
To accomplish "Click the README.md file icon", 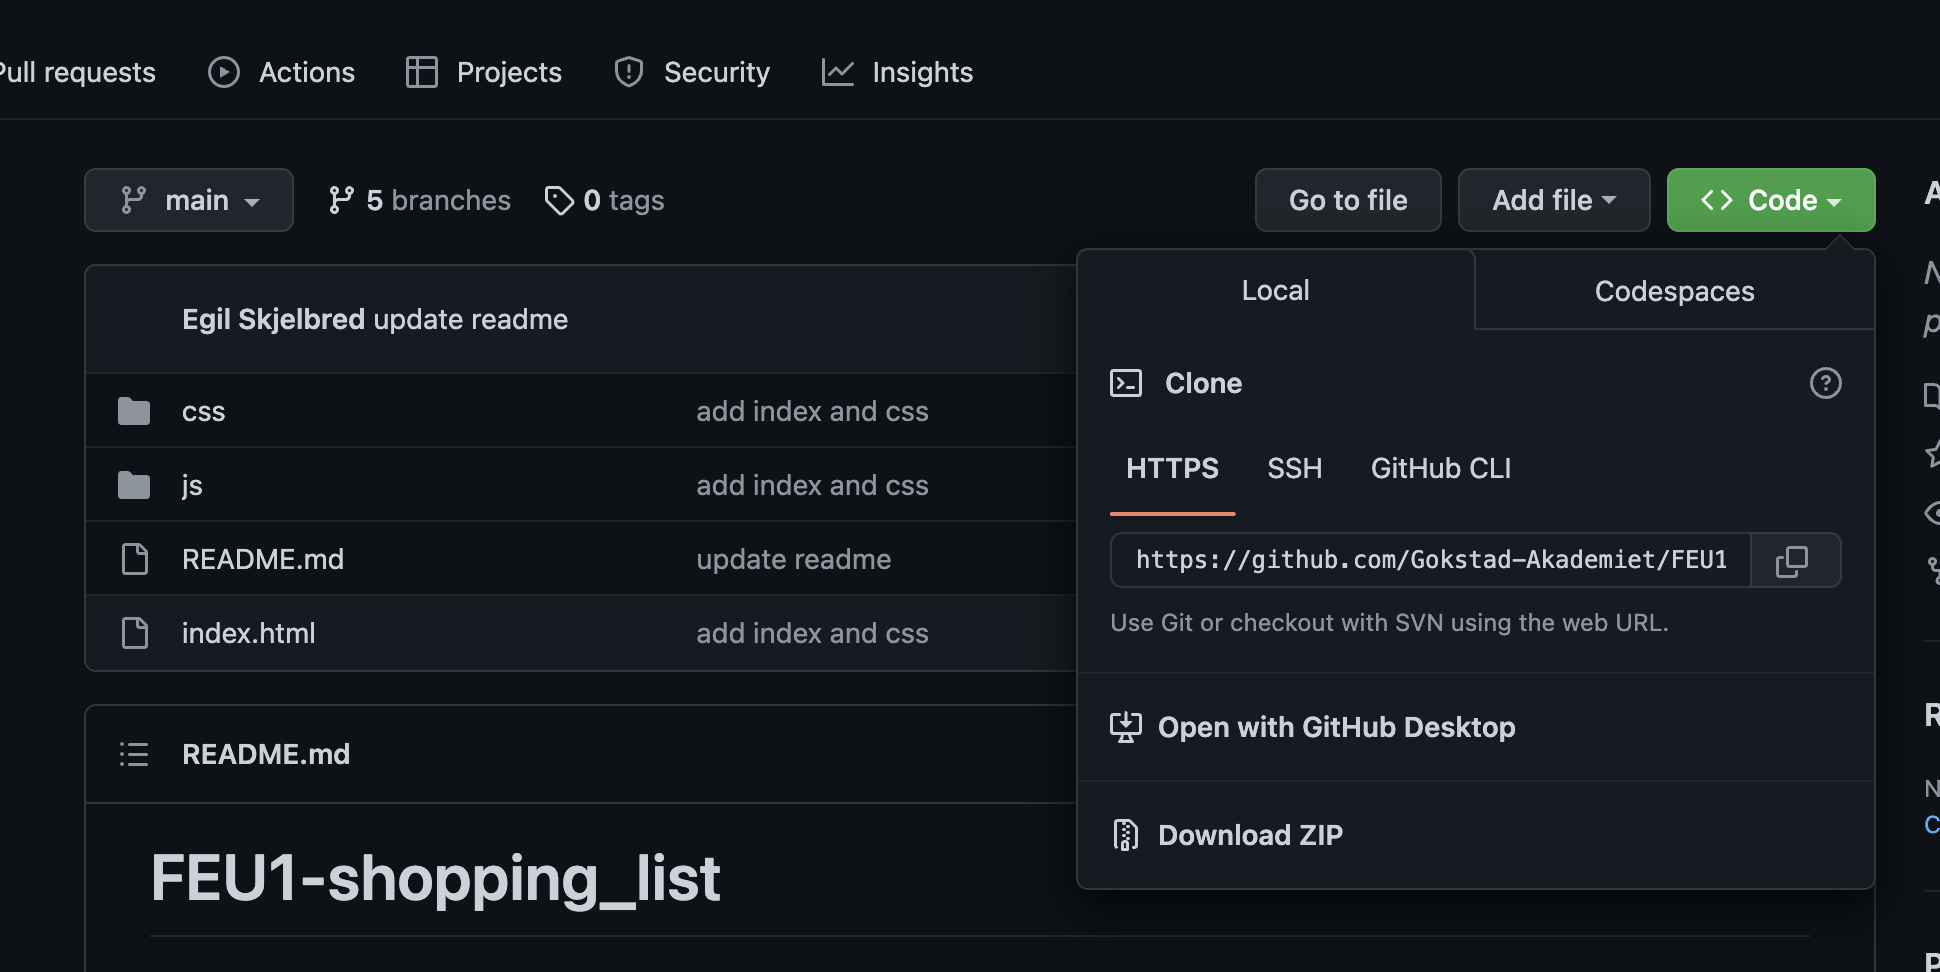I will pos(134,559).
